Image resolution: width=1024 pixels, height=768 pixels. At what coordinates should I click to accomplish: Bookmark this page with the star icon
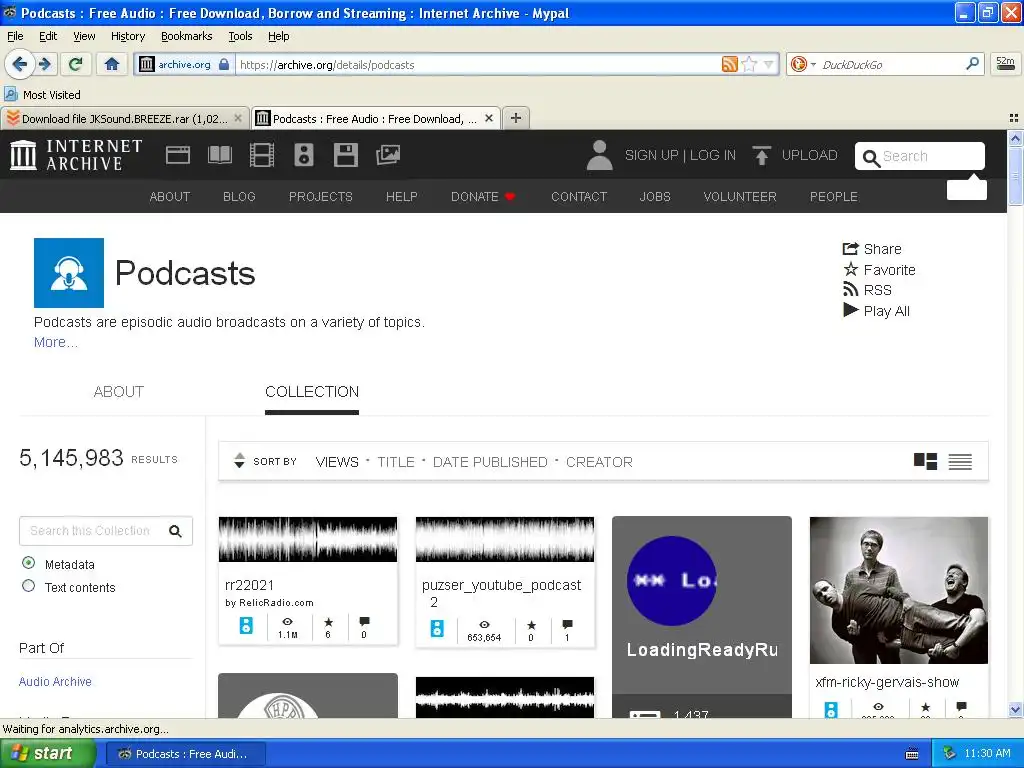coord(749,64)
